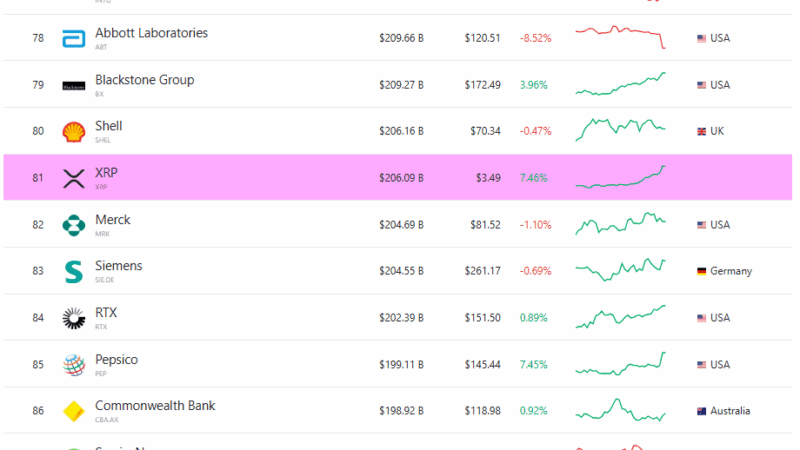800x450 pixels.
Task: Click the RTX logo icon
Action: (73, 318)
